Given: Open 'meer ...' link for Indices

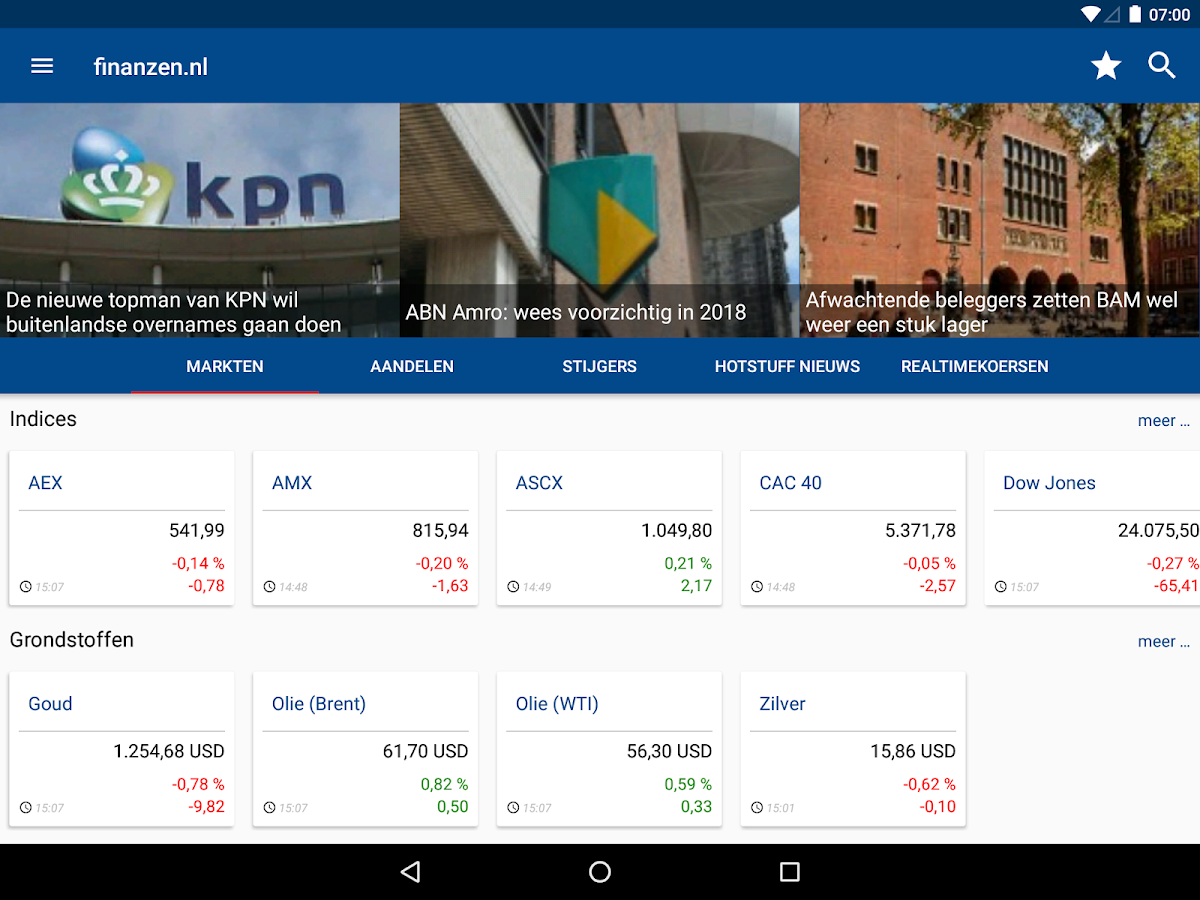Looking at the screenshot, I should point(1164,421).
